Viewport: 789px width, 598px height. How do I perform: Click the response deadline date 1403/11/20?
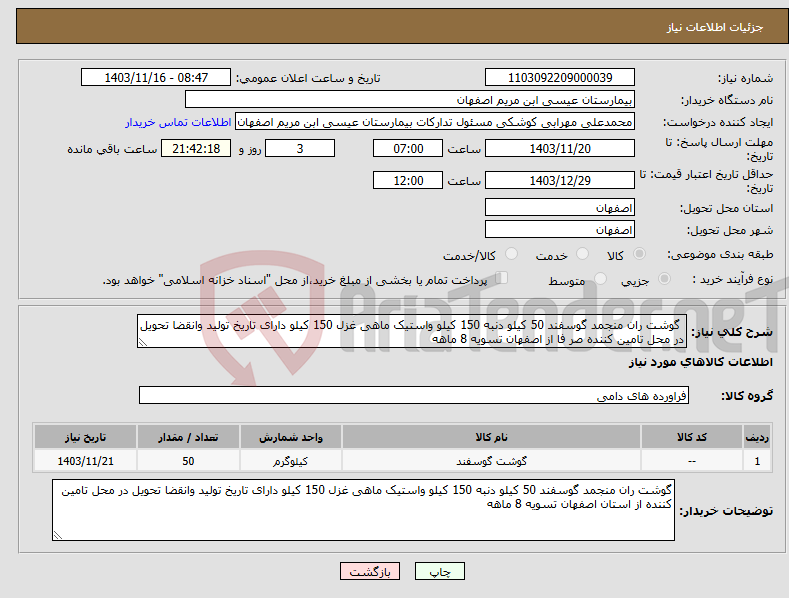(560, 148)
